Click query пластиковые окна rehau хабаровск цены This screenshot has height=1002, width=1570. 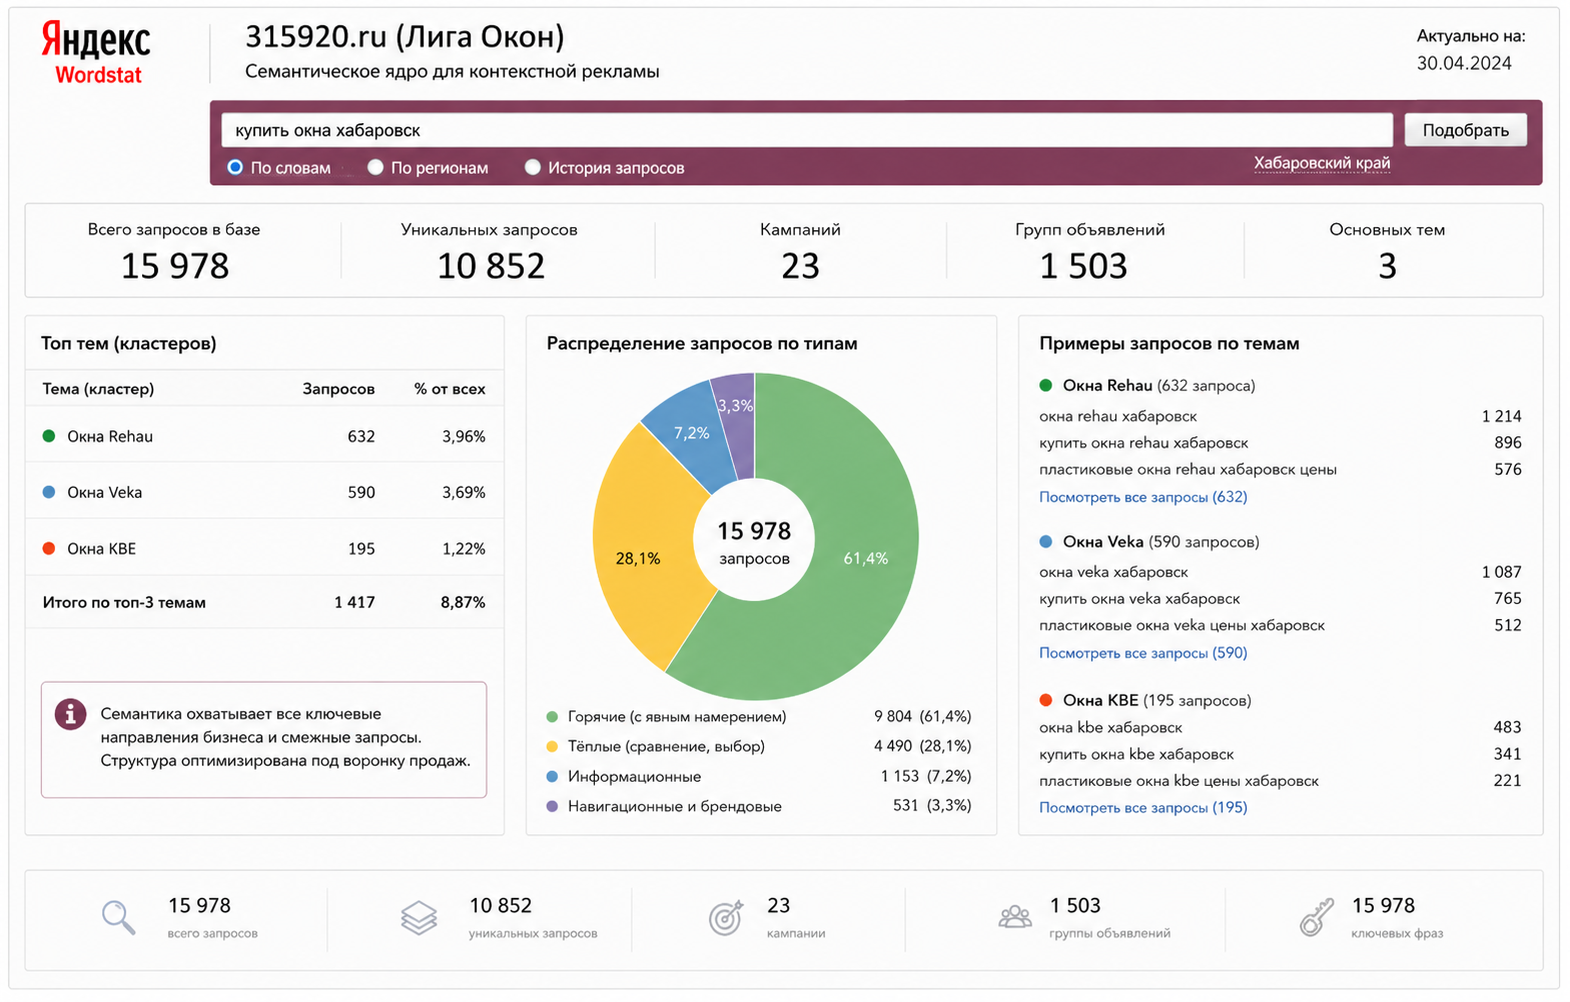click(1188, 469)
